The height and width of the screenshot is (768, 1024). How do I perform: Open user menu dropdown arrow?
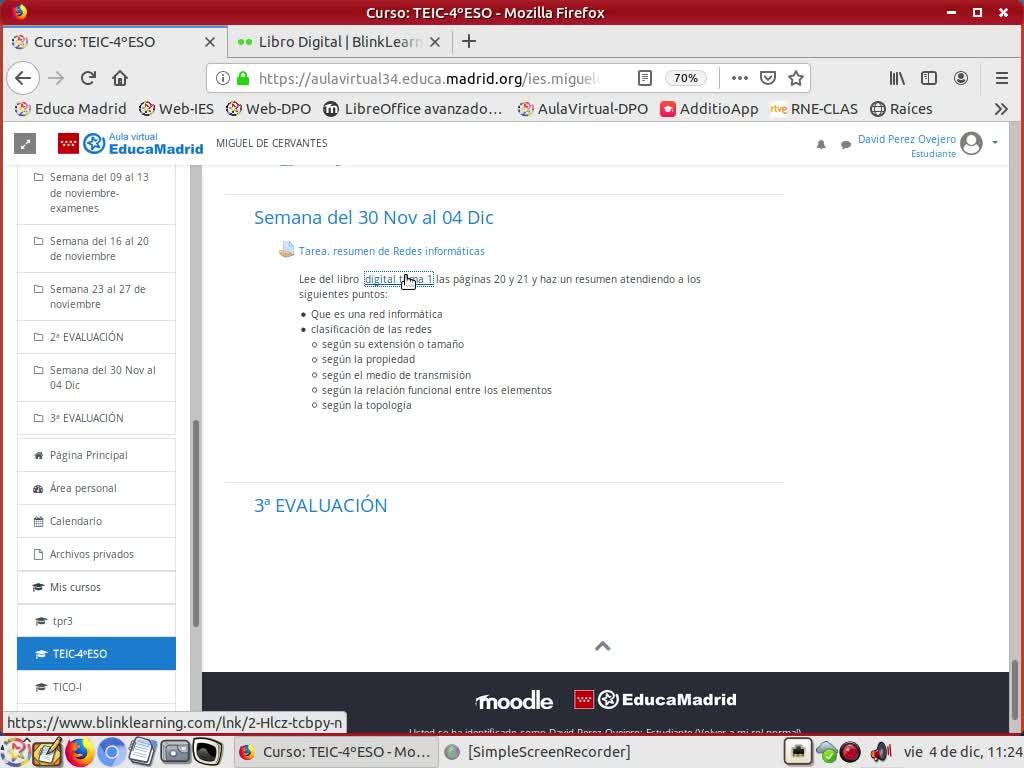[x=995, y=142]
